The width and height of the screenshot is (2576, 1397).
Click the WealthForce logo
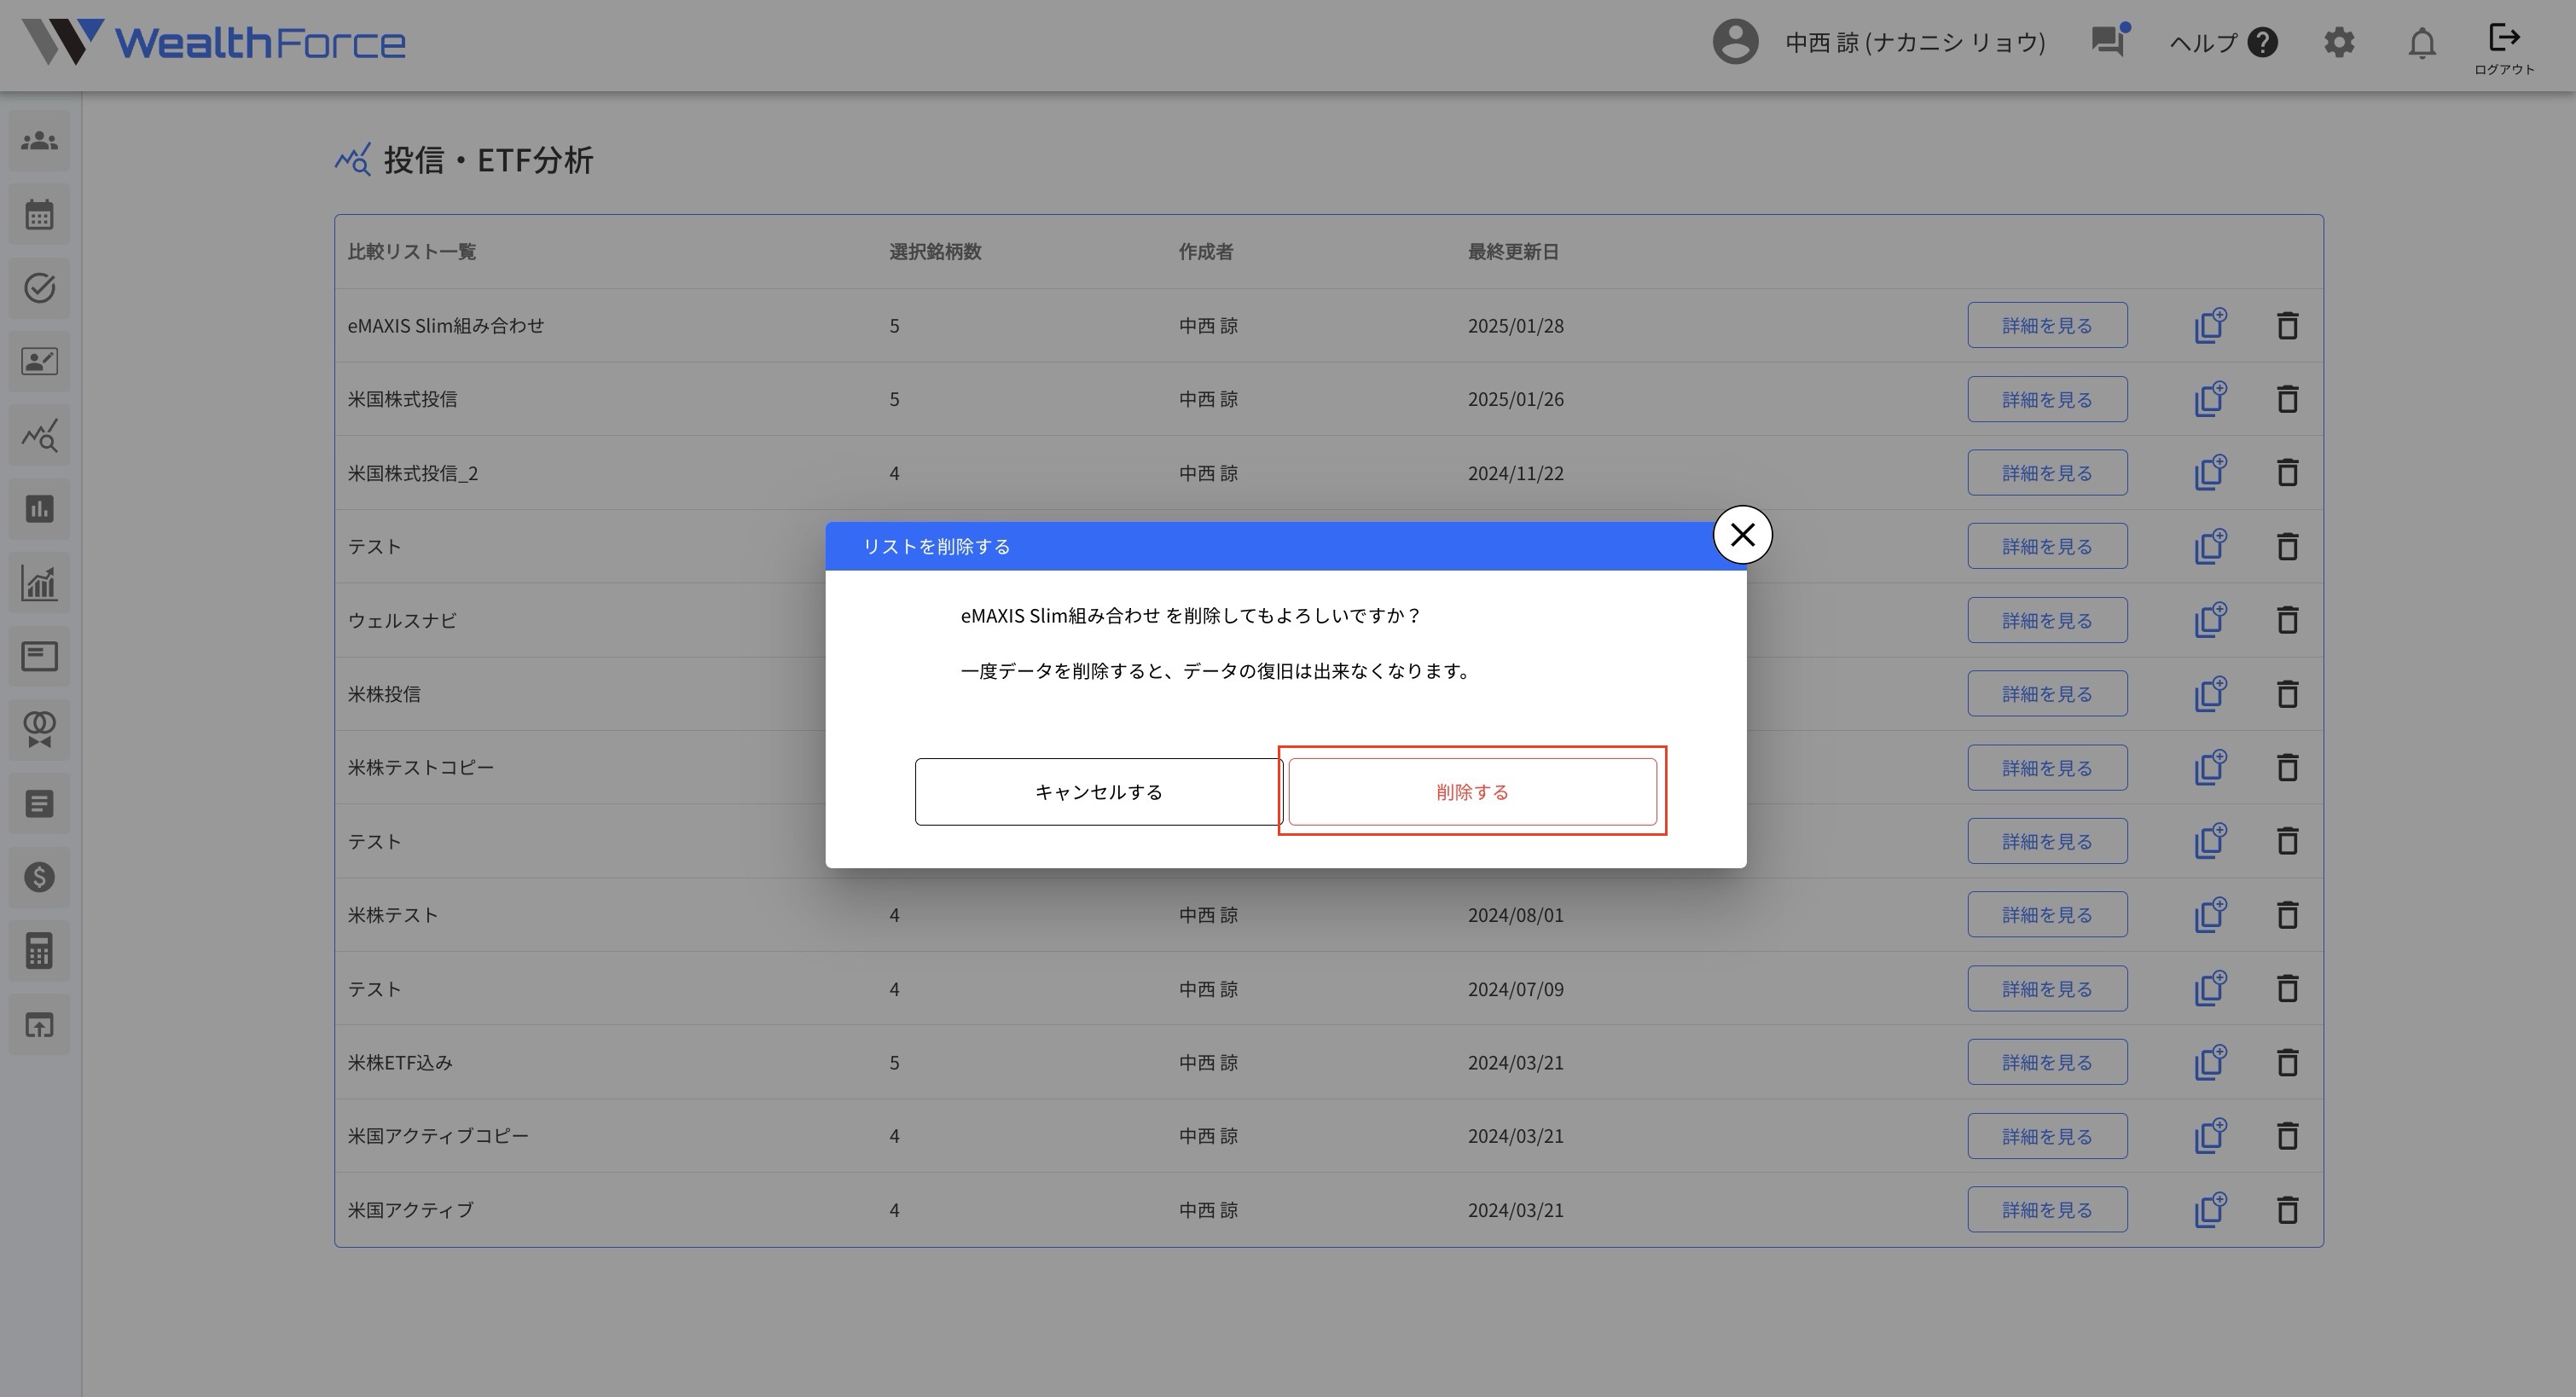coord(214,42)
